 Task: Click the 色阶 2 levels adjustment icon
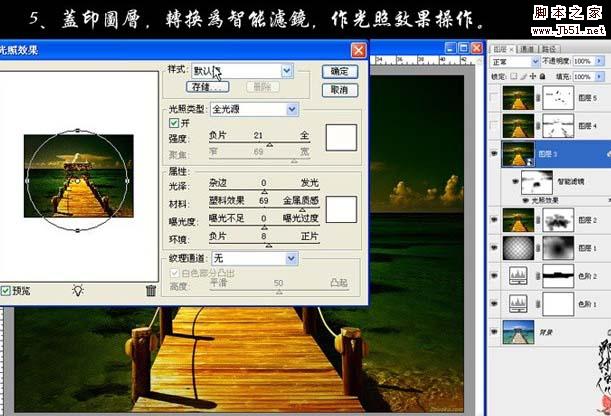tap(518, 276)
